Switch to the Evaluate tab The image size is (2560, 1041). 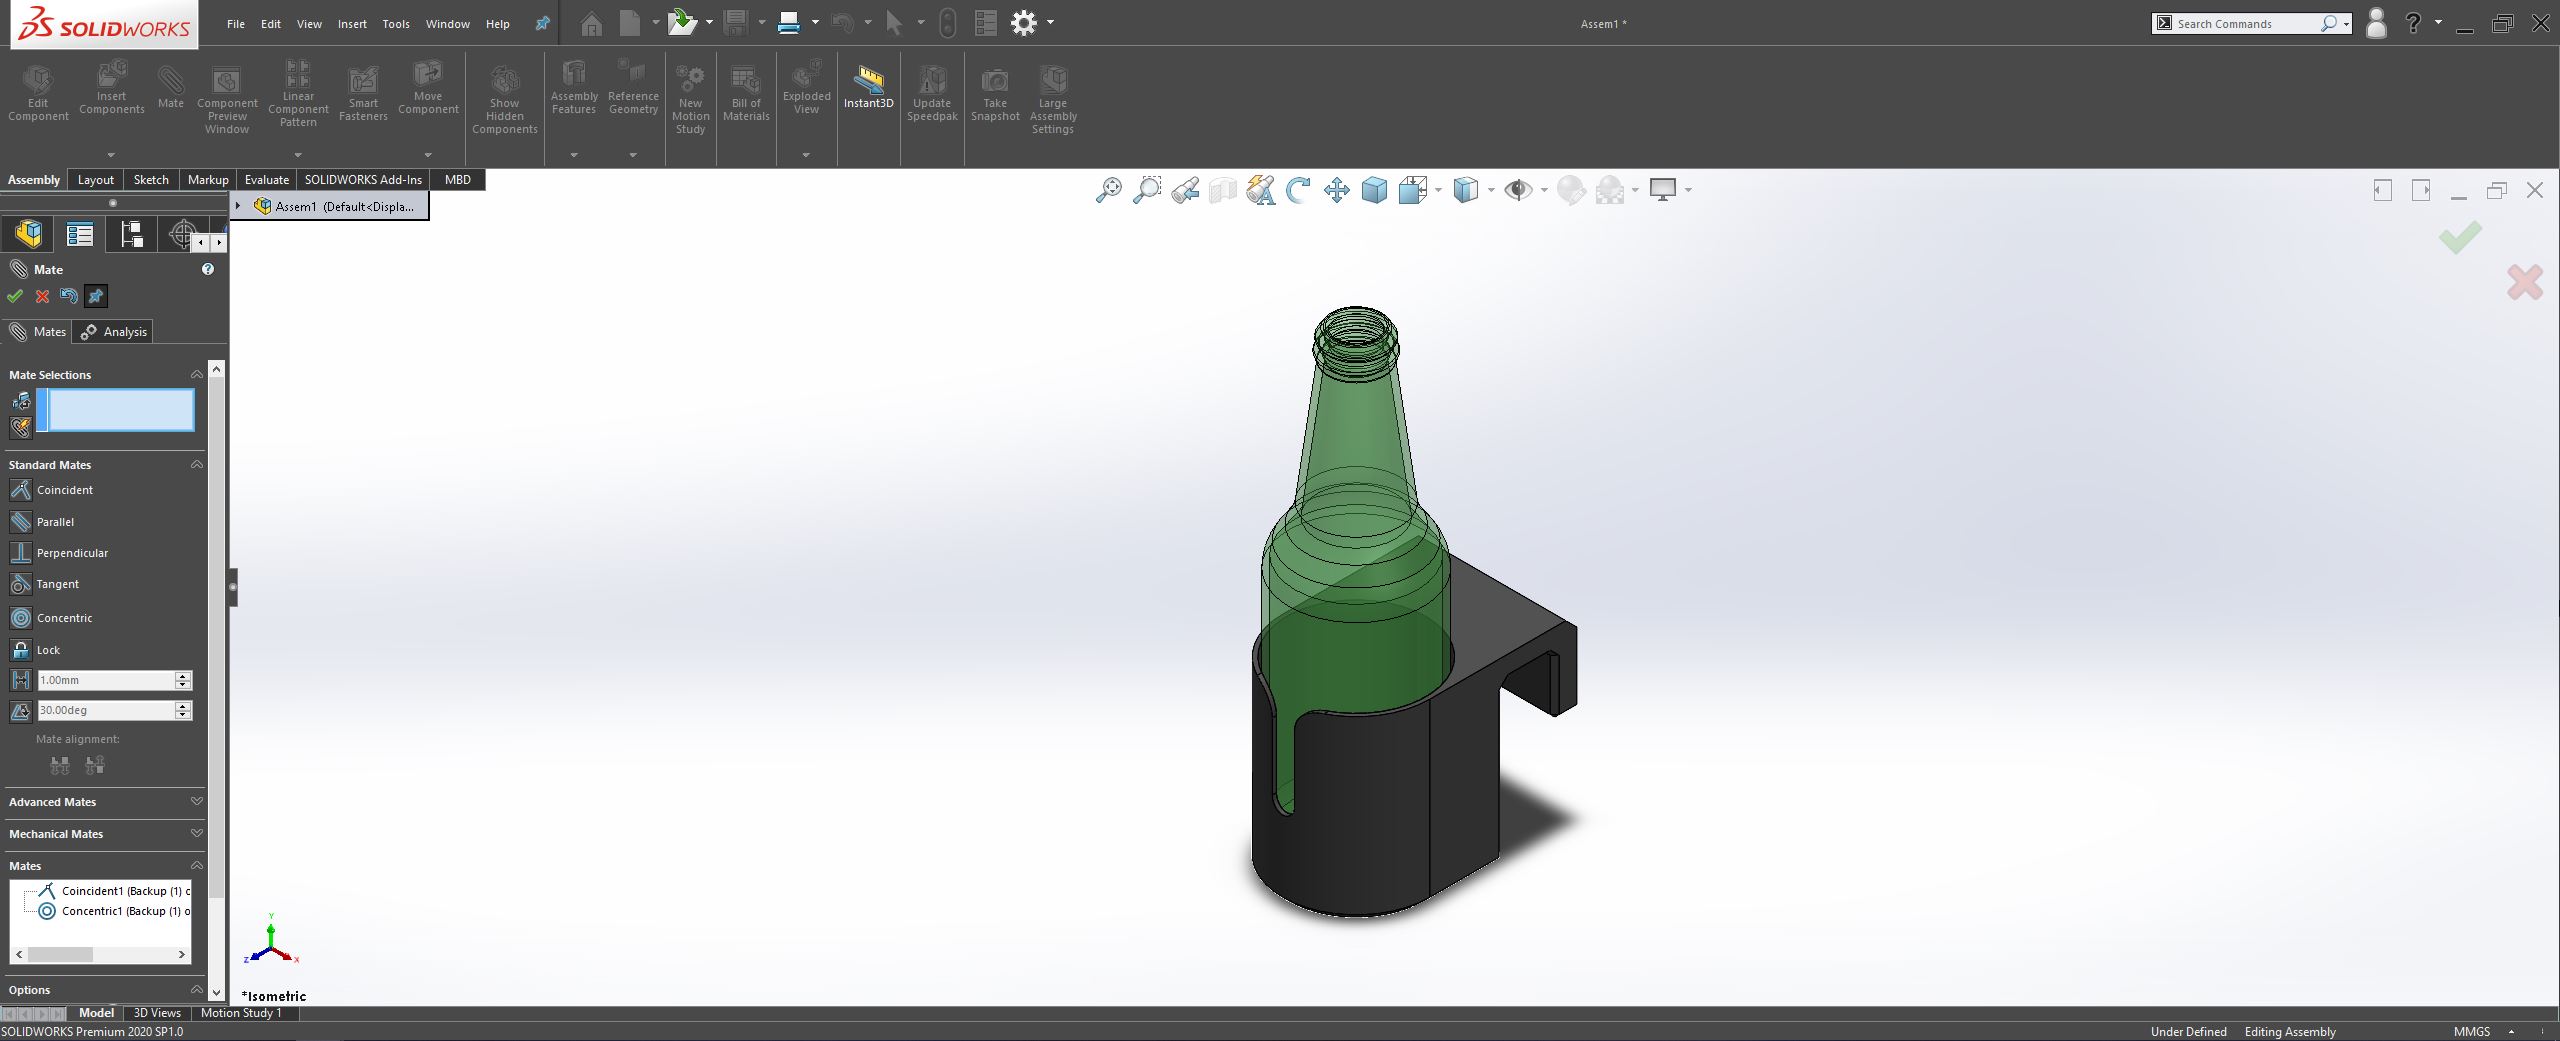tap(266, 179)
